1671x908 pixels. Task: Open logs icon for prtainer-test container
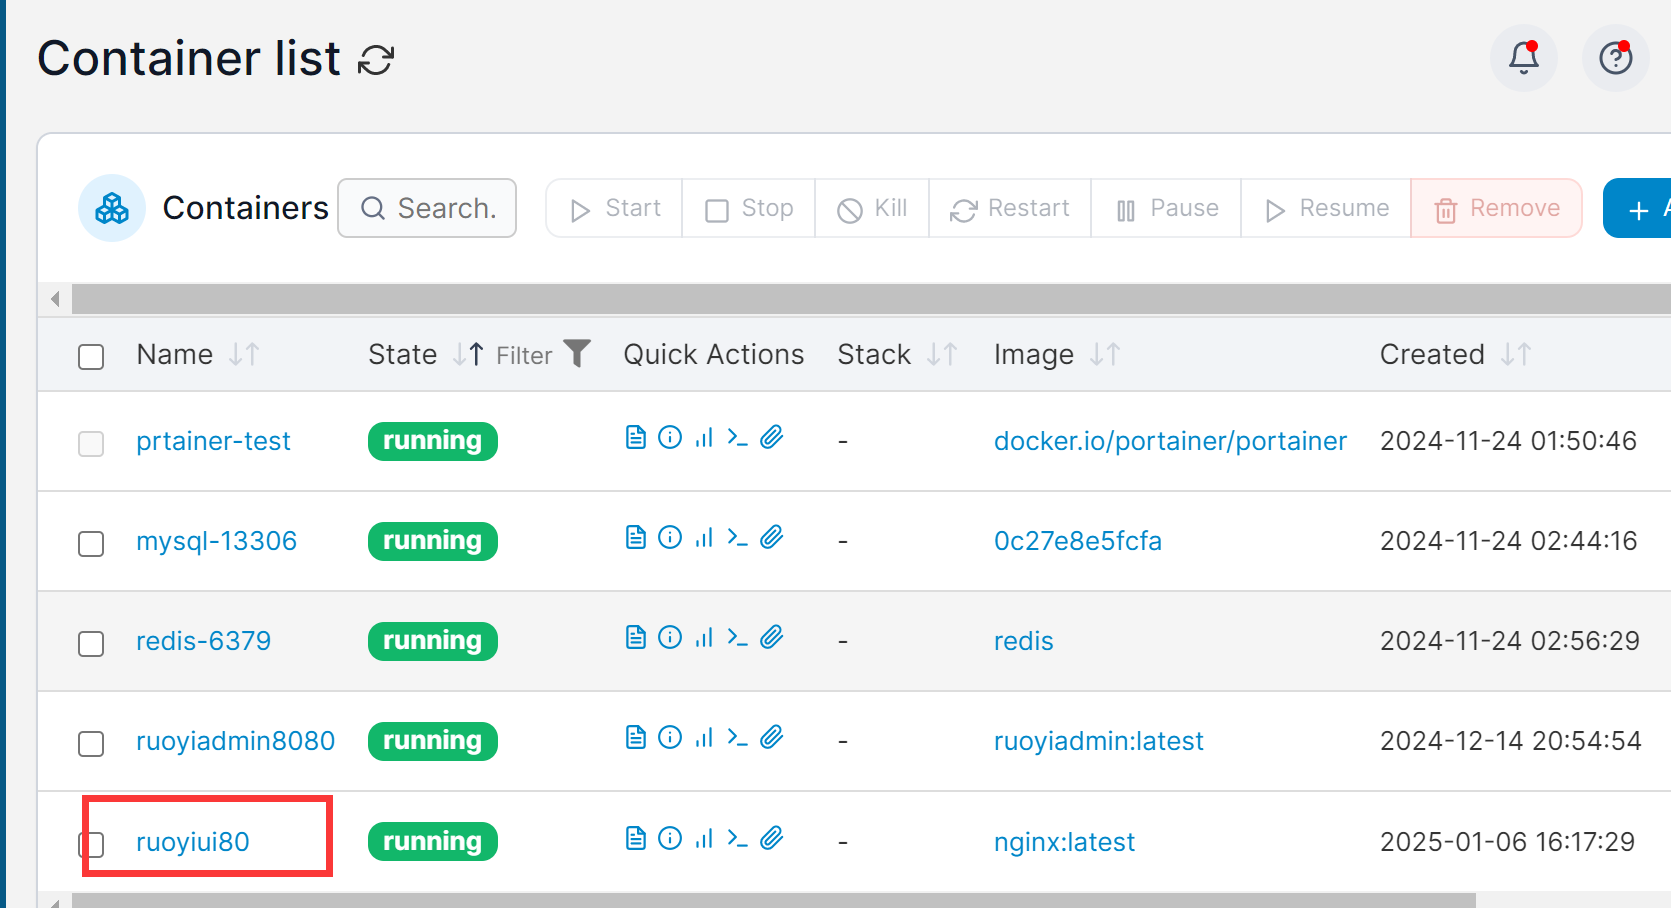635,437
